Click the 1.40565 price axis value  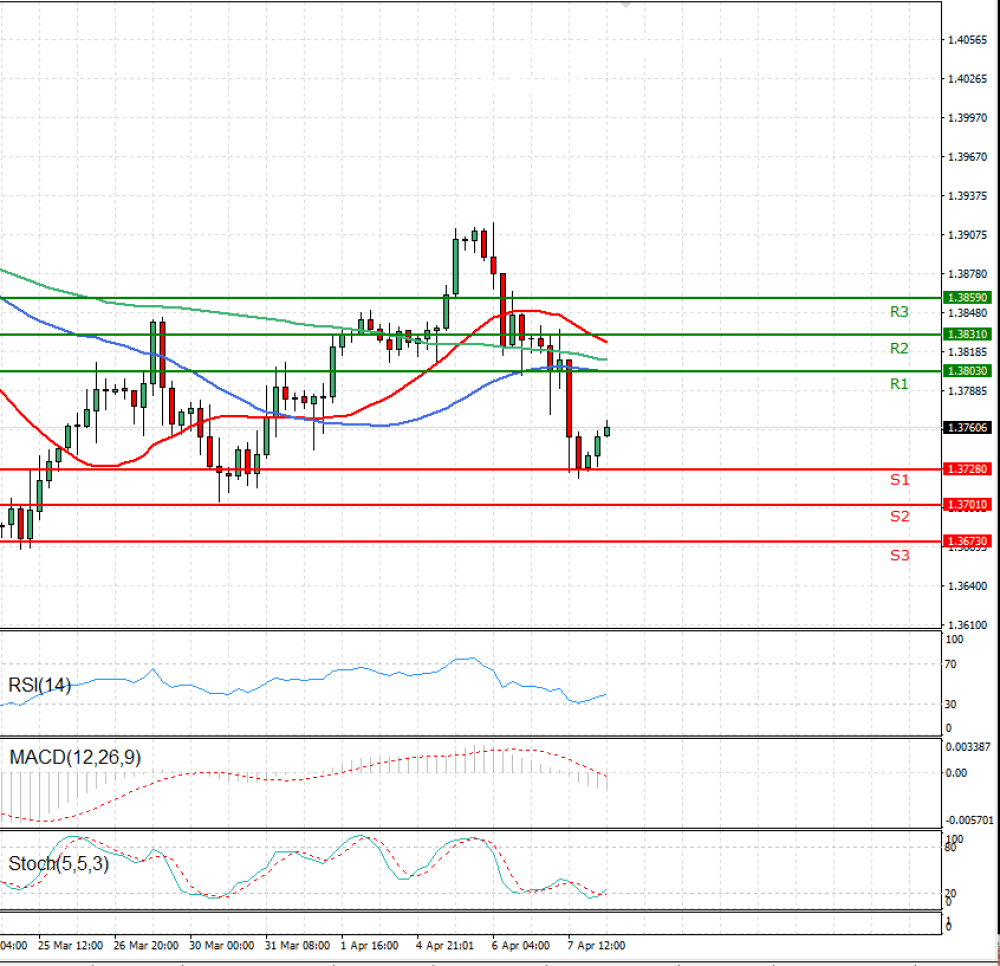967,40
